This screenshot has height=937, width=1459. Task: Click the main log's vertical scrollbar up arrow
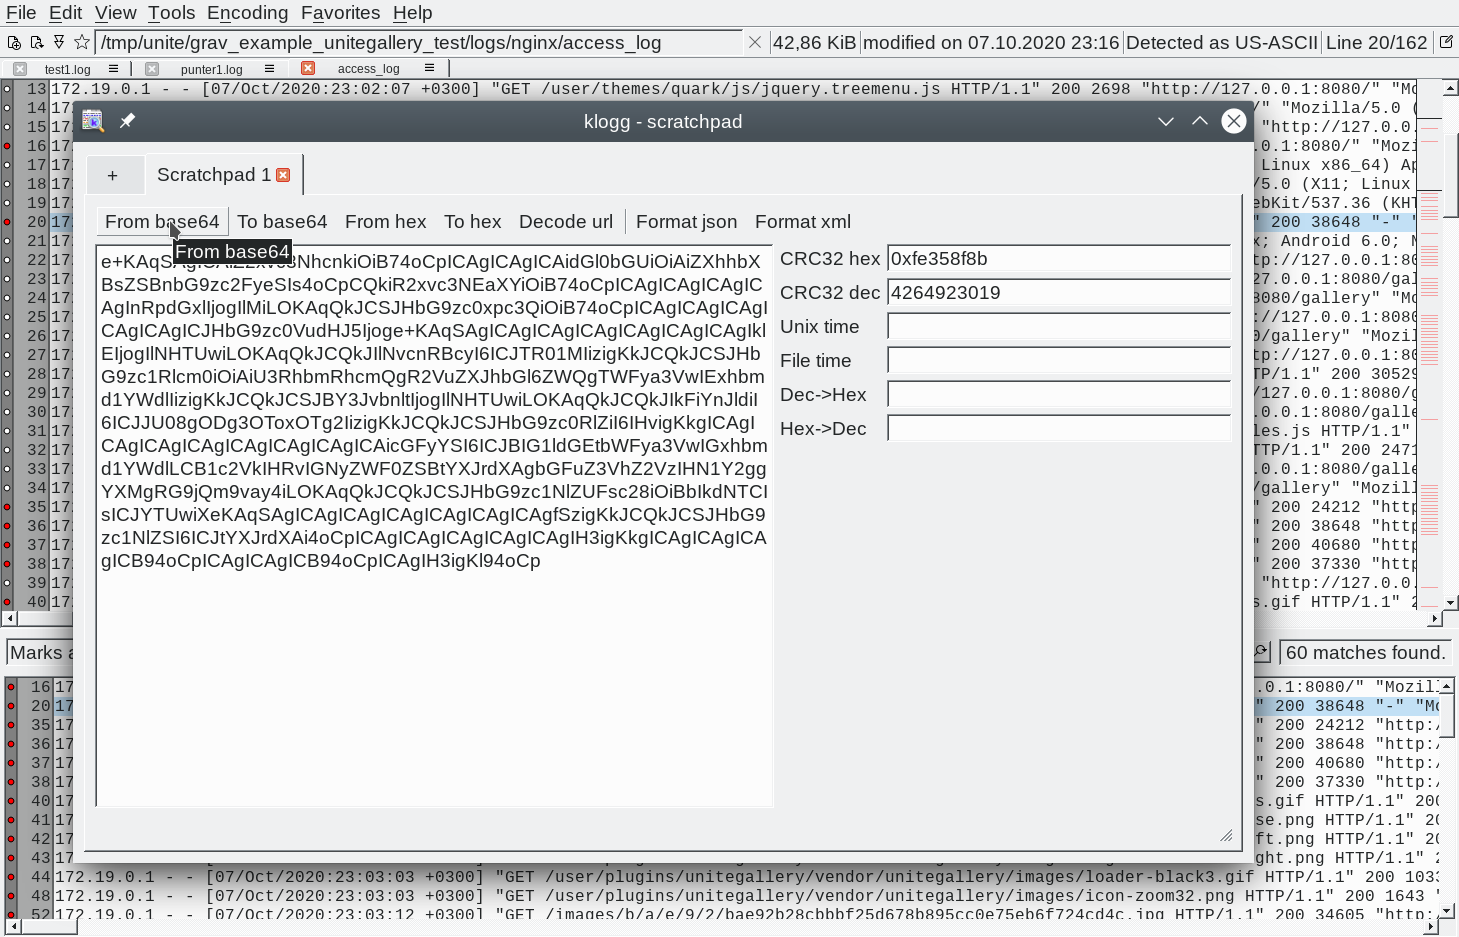click(1450, 88)
